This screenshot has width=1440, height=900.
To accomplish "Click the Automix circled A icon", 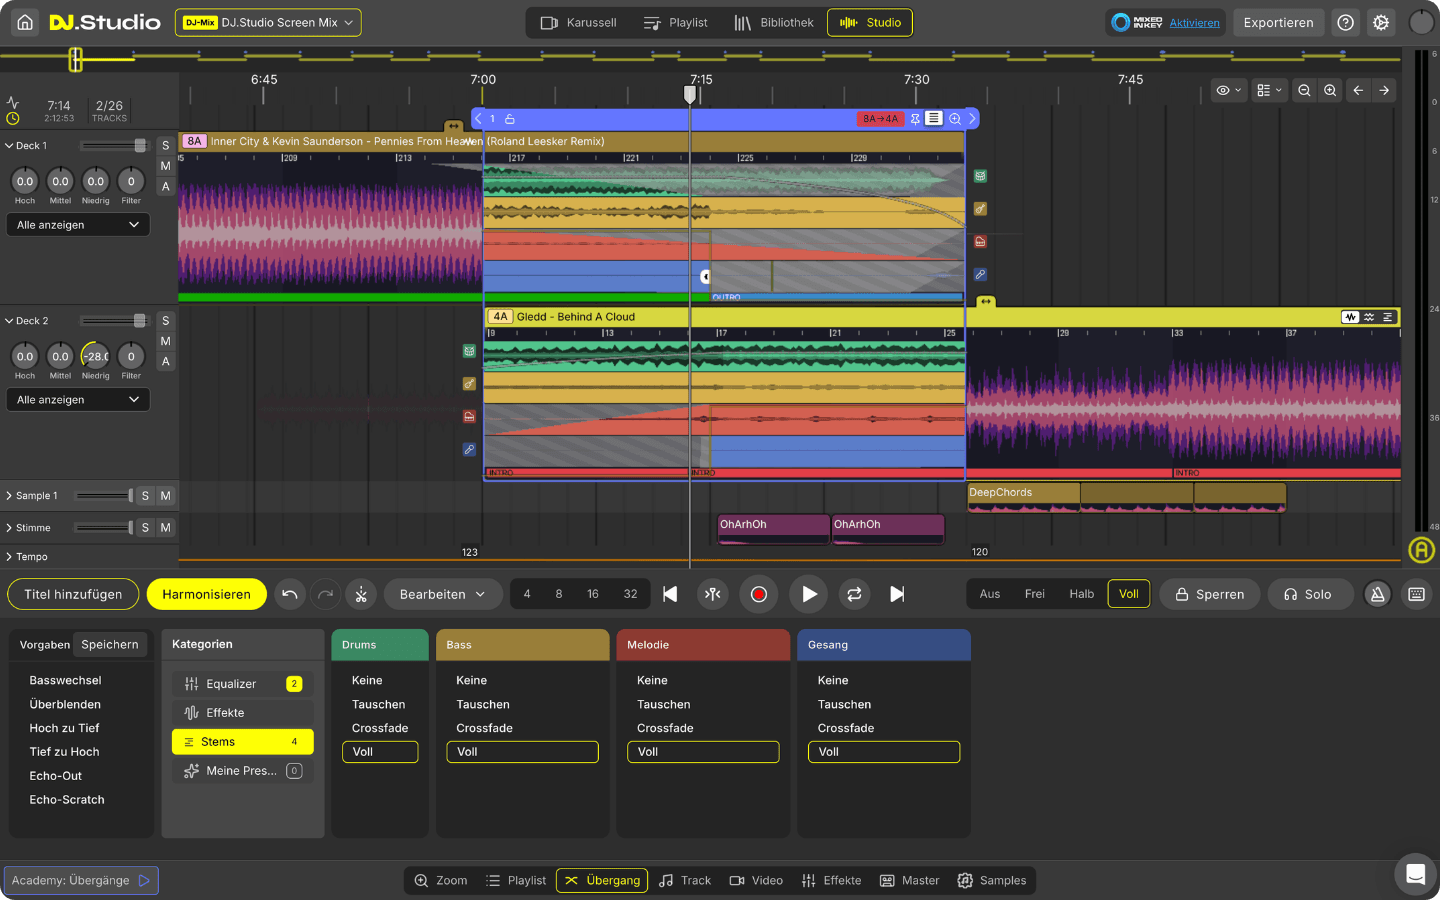I will click(x=1421, y=550).
